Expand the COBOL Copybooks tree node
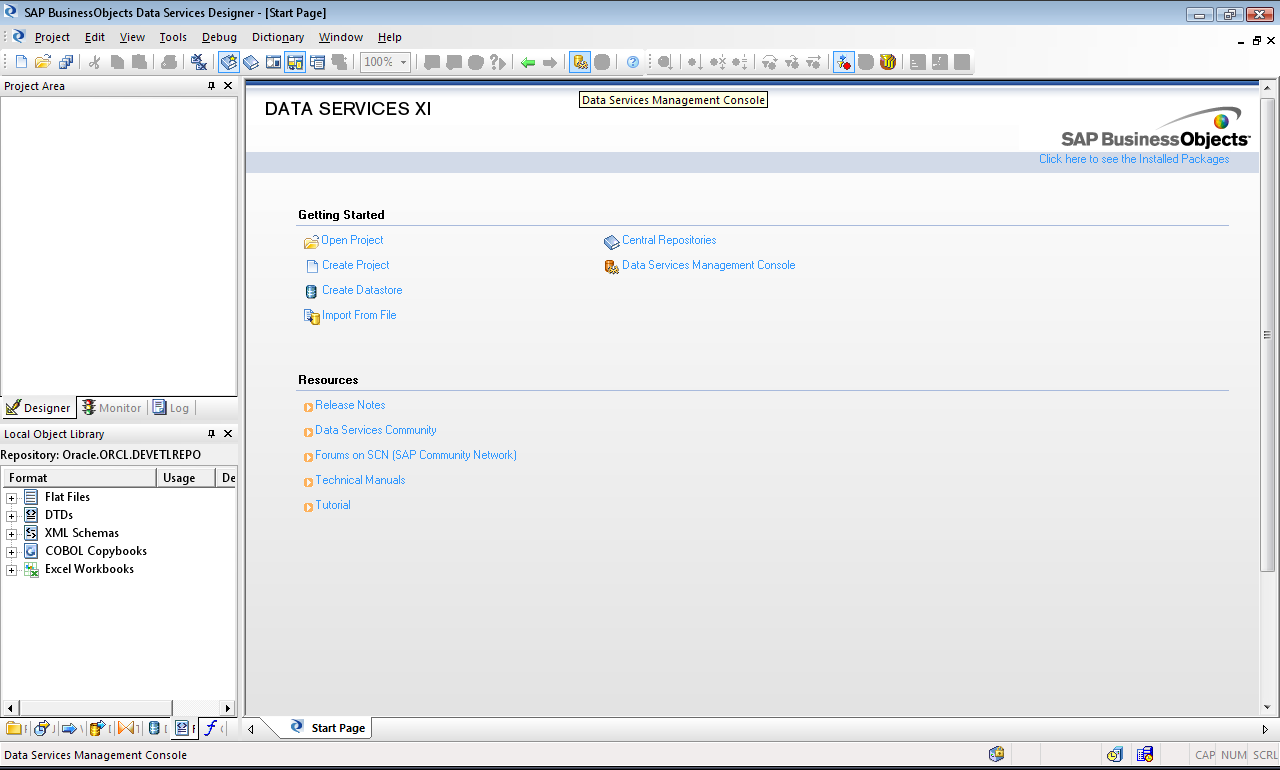Image resolution: width=1280 pixels, height=770 pixels. click(x=12, y=551)
